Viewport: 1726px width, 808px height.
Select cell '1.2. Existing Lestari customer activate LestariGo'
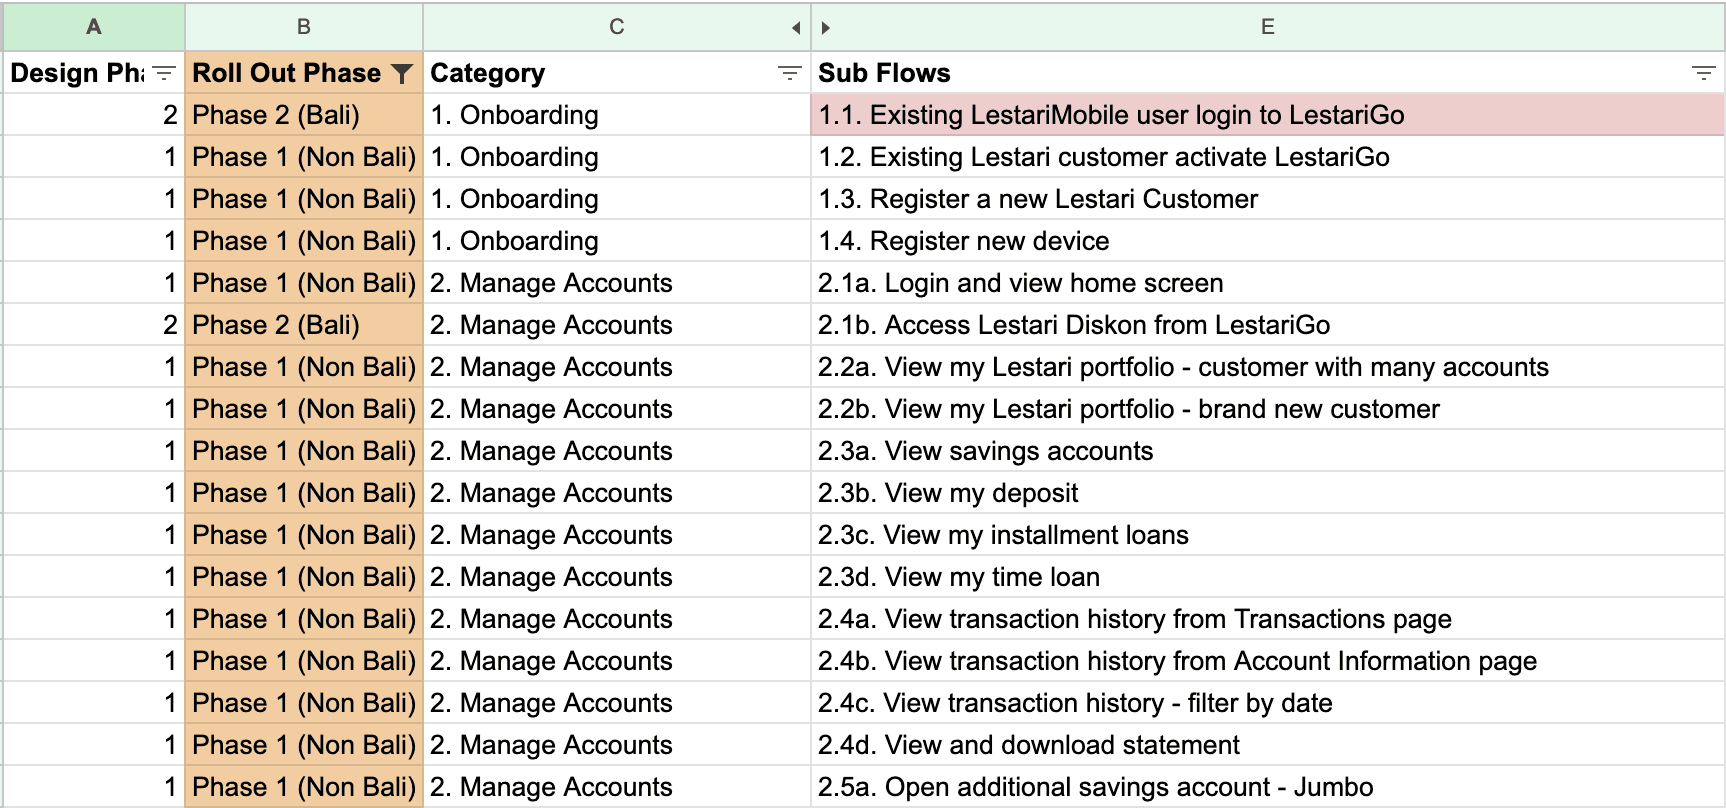[x=1268, y=157]
